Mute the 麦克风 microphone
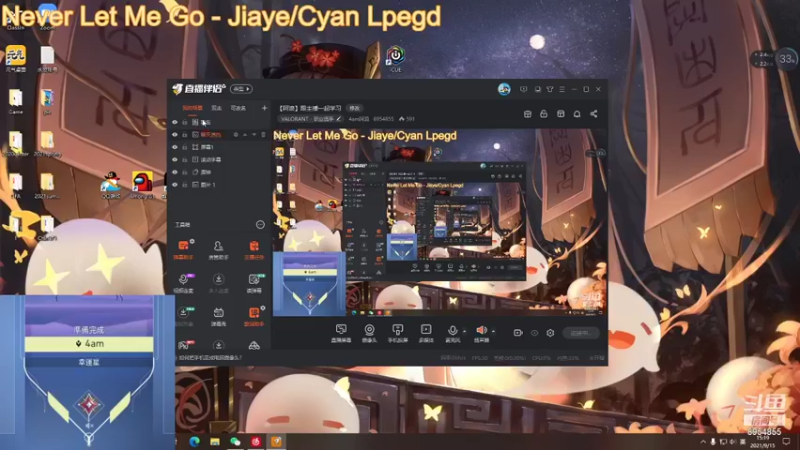The height and width of the screenshot is (450, 800). [x=452, y=333]
